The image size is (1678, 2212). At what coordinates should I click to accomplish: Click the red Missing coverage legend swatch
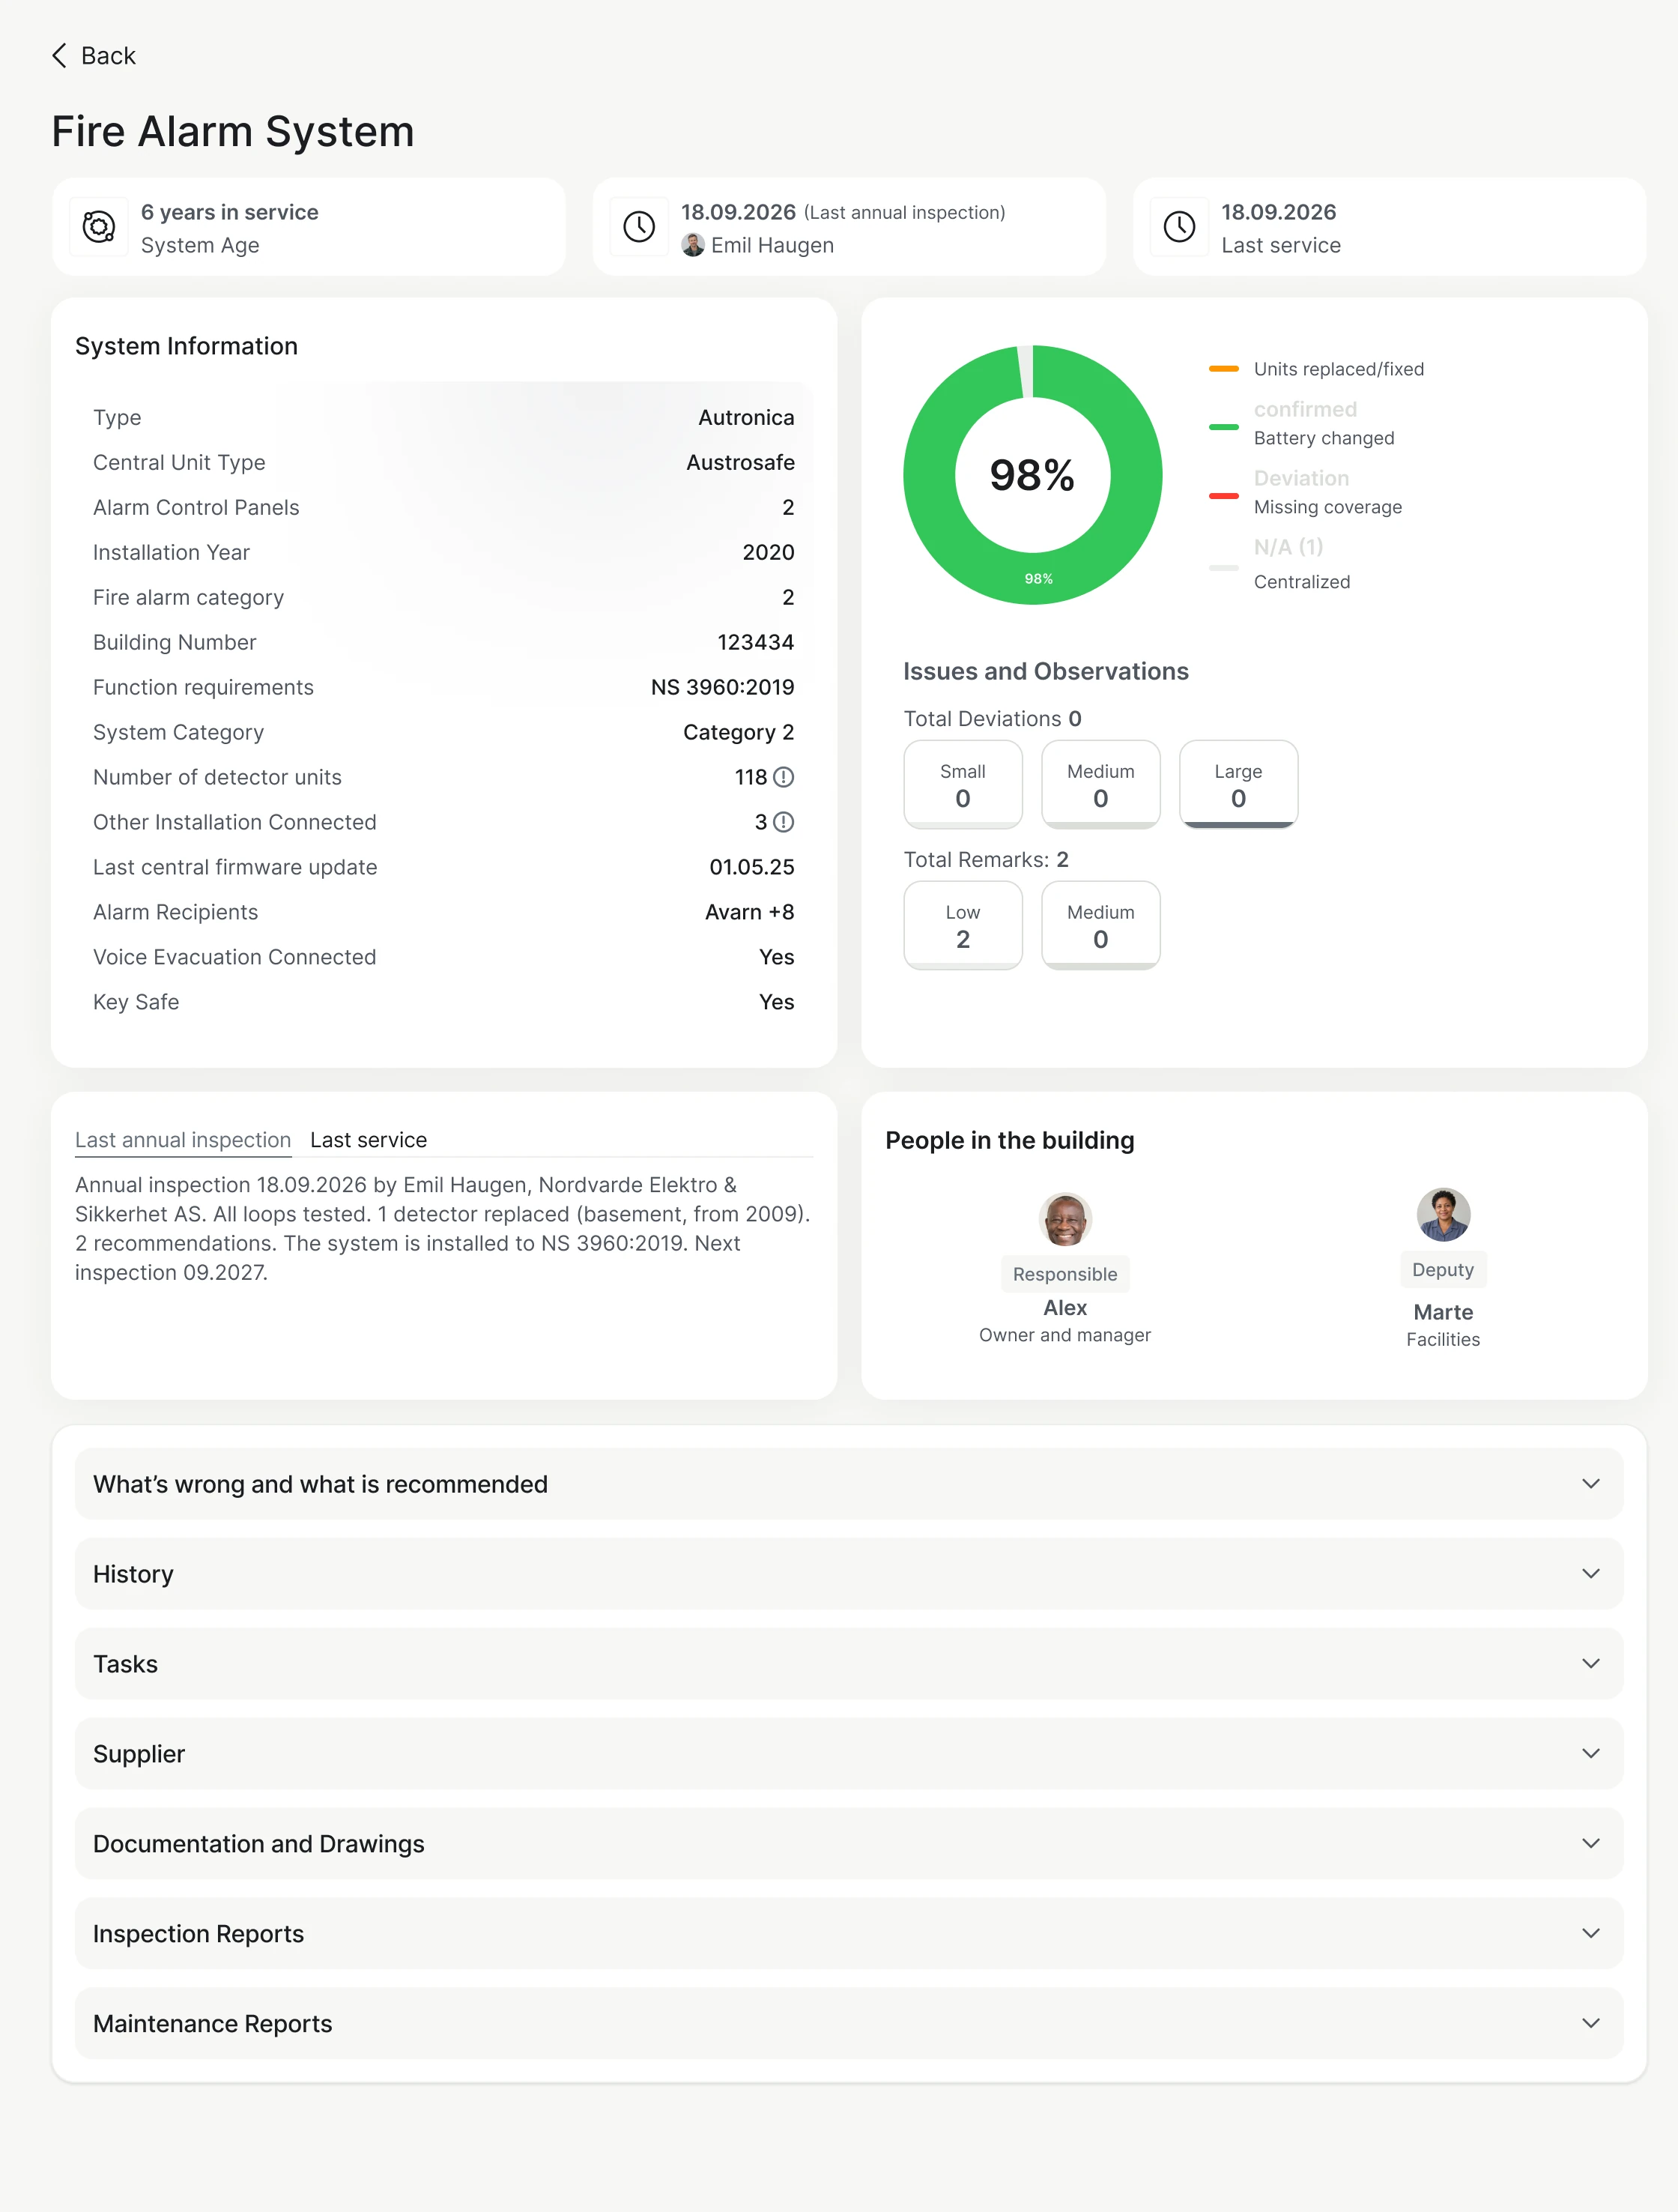coord(1223,496)
